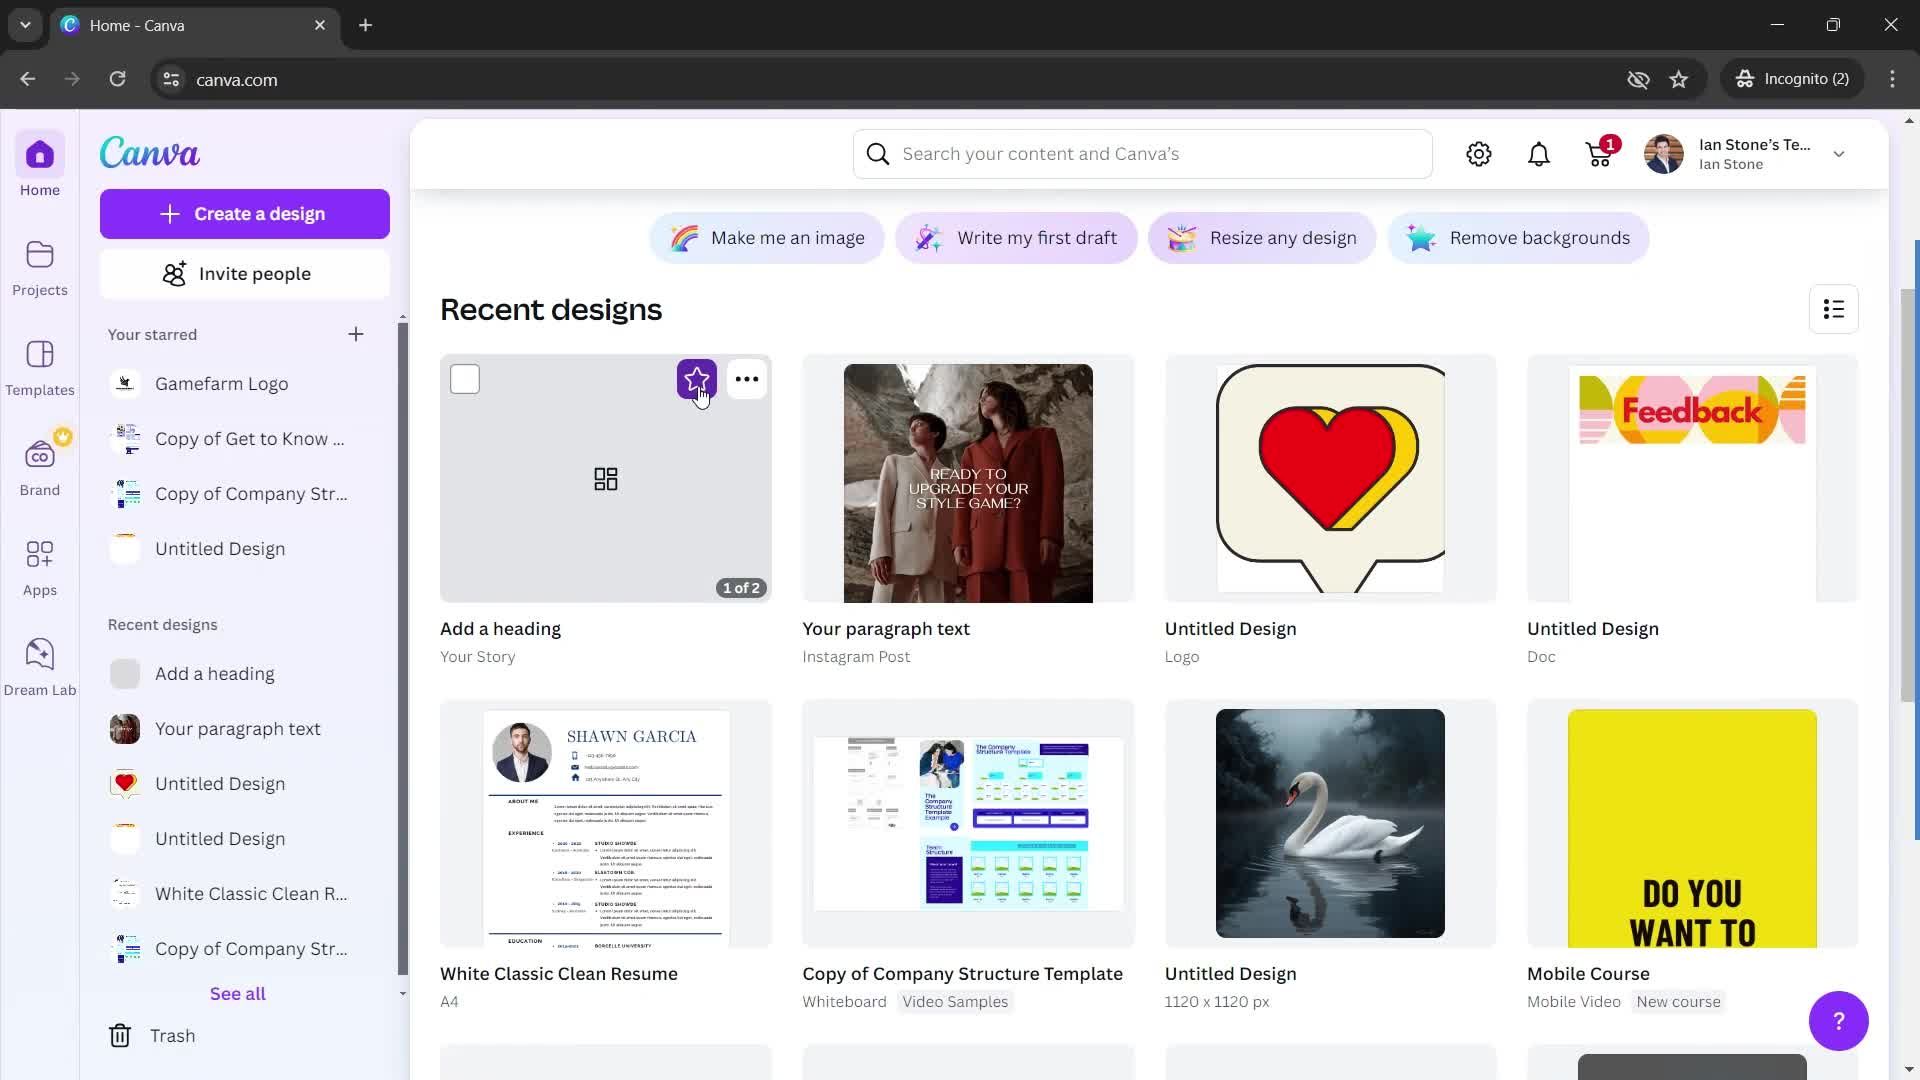Click the Invite people button
The height and width of the screenshot is (1080, 1920).
click(x=241, y=273)
